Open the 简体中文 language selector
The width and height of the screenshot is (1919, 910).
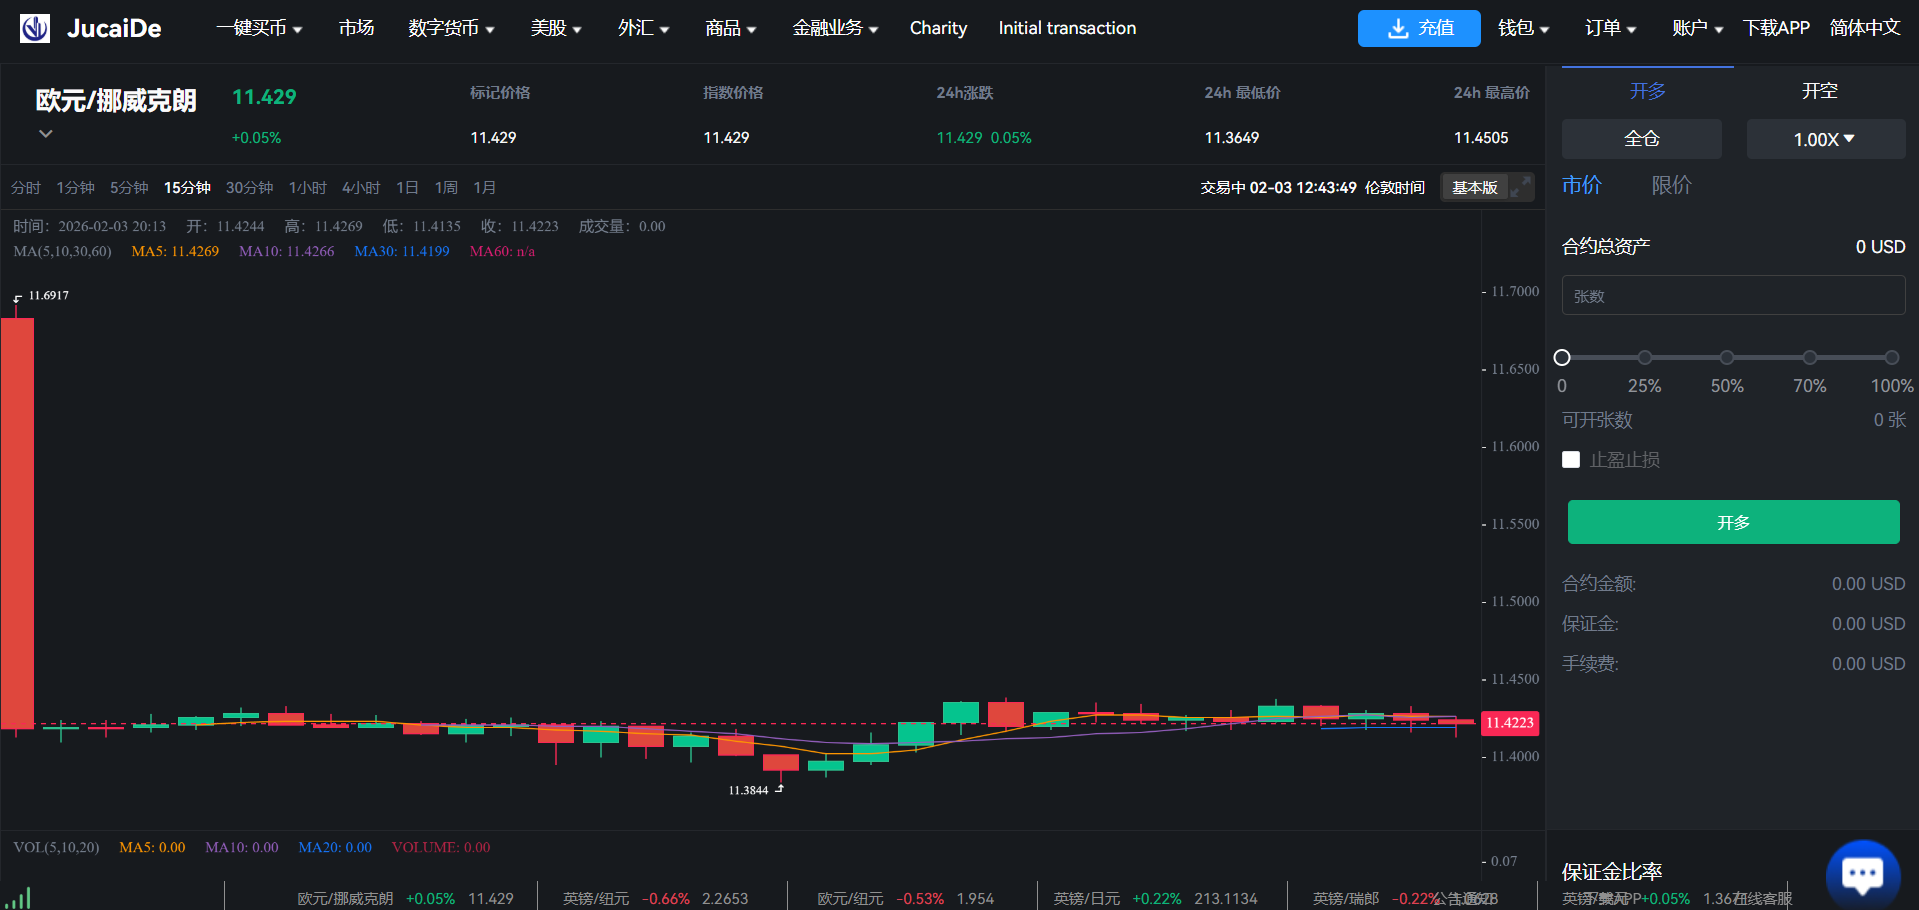(1864, 28)
